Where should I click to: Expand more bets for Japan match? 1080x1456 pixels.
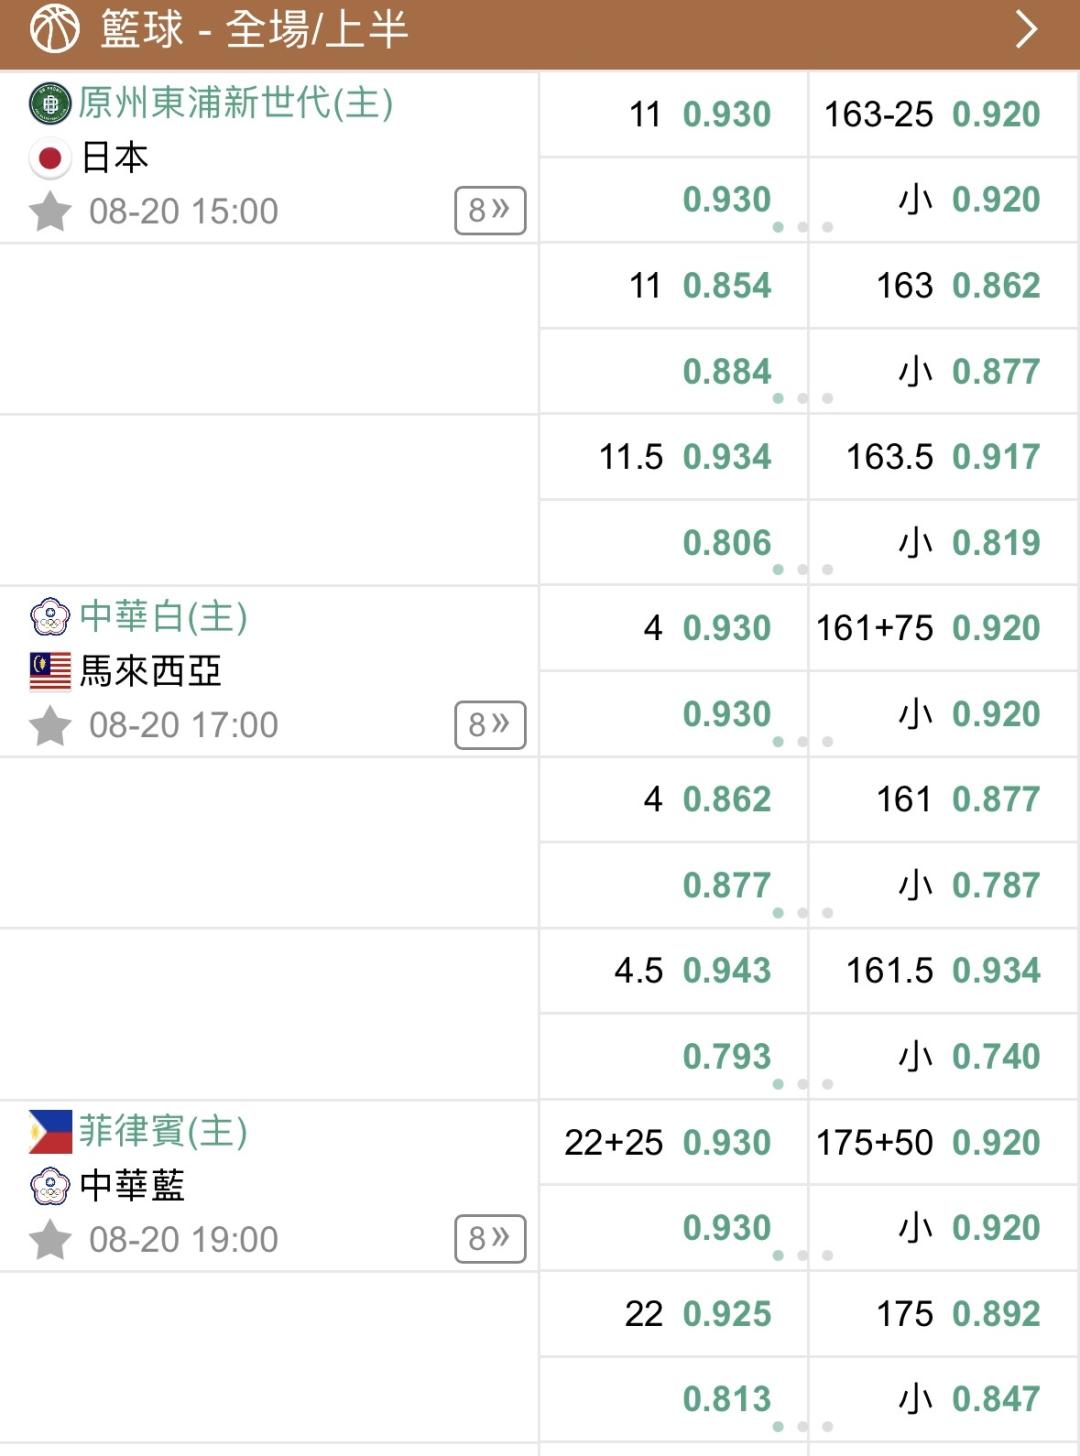coord(490,210)
